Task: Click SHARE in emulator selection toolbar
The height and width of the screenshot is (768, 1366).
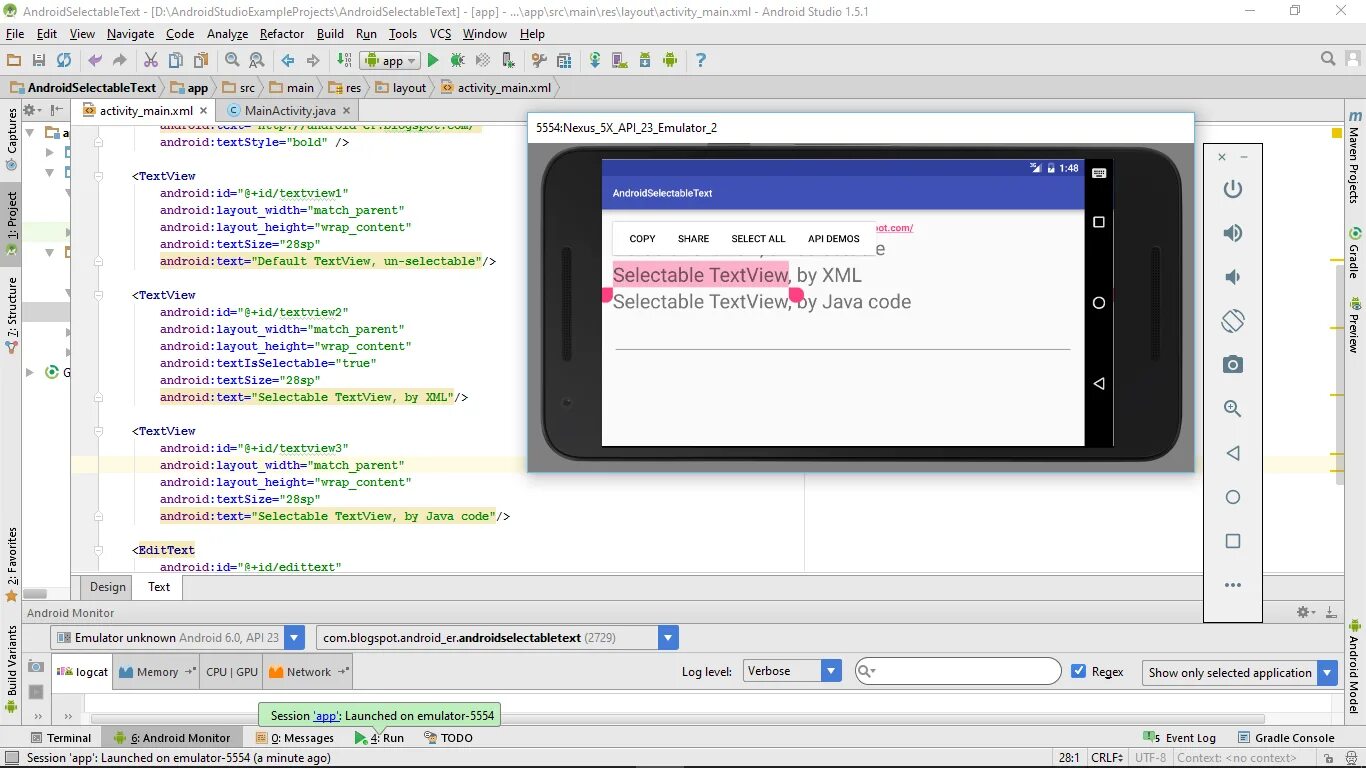Action: pyautogui.click(x=693, y=239)
